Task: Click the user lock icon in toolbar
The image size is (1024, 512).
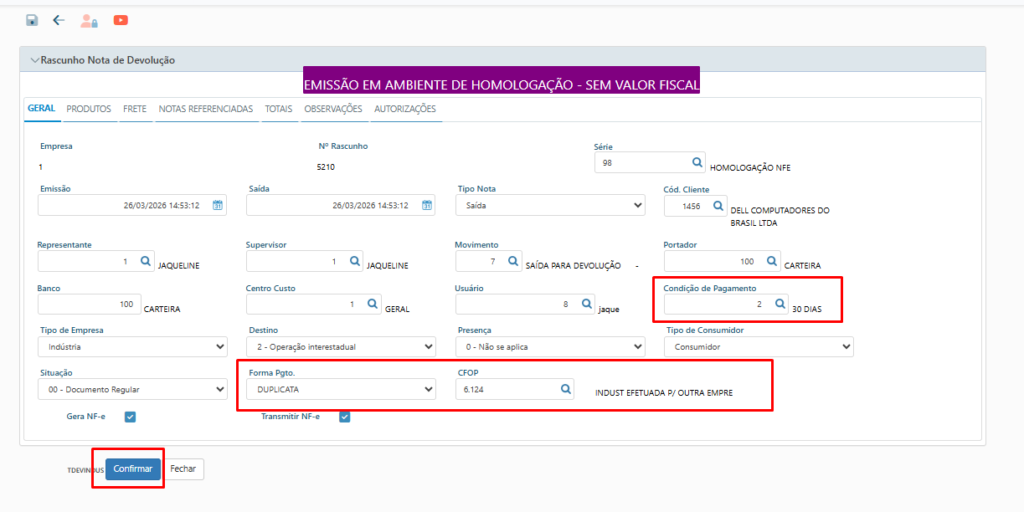Action: click(89, 20)
